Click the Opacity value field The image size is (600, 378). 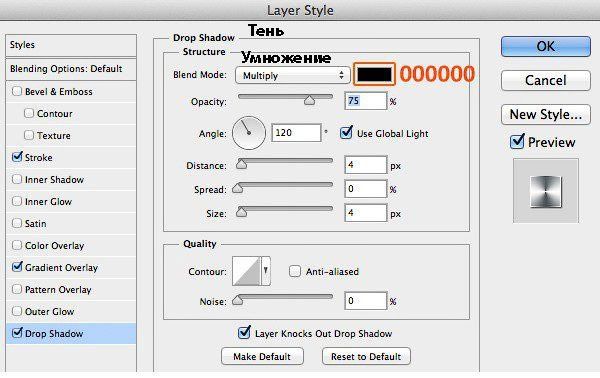tap(365, 101)
